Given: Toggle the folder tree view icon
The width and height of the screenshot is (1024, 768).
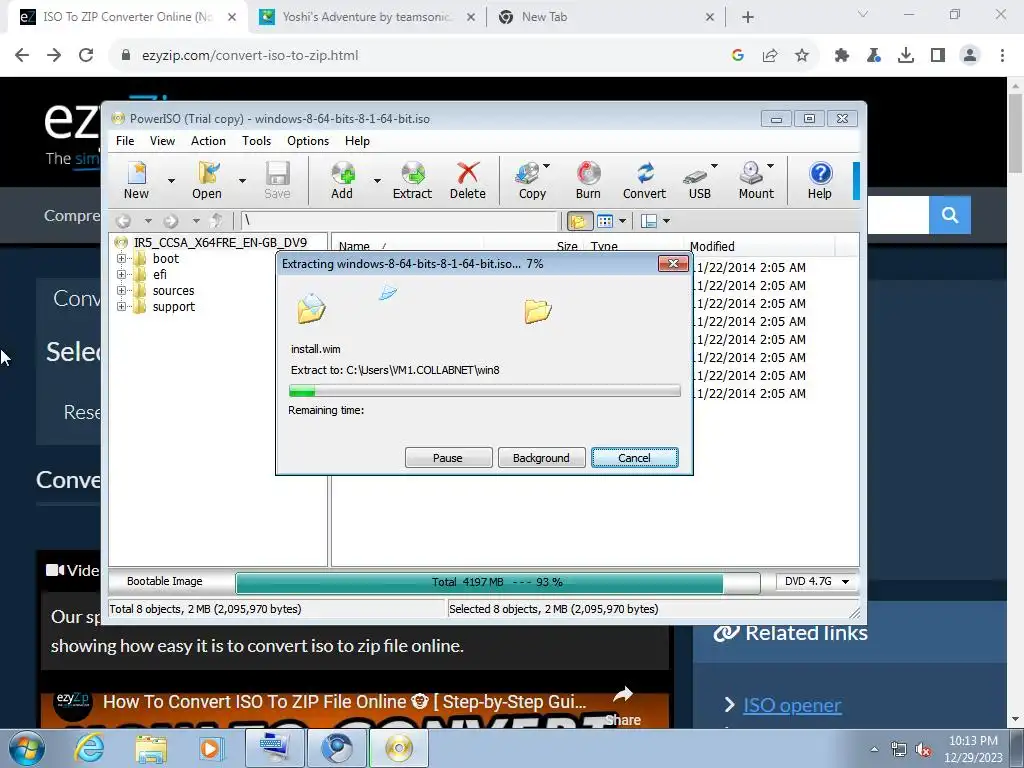Looking at the screenshot, I should 579,221.
